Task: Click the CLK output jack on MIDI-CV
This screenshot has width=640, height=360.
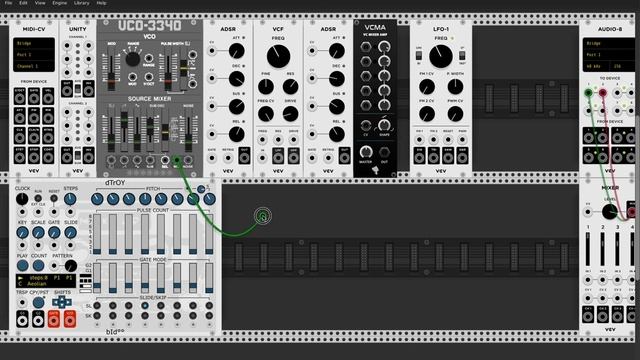Action: pos(20,137)
